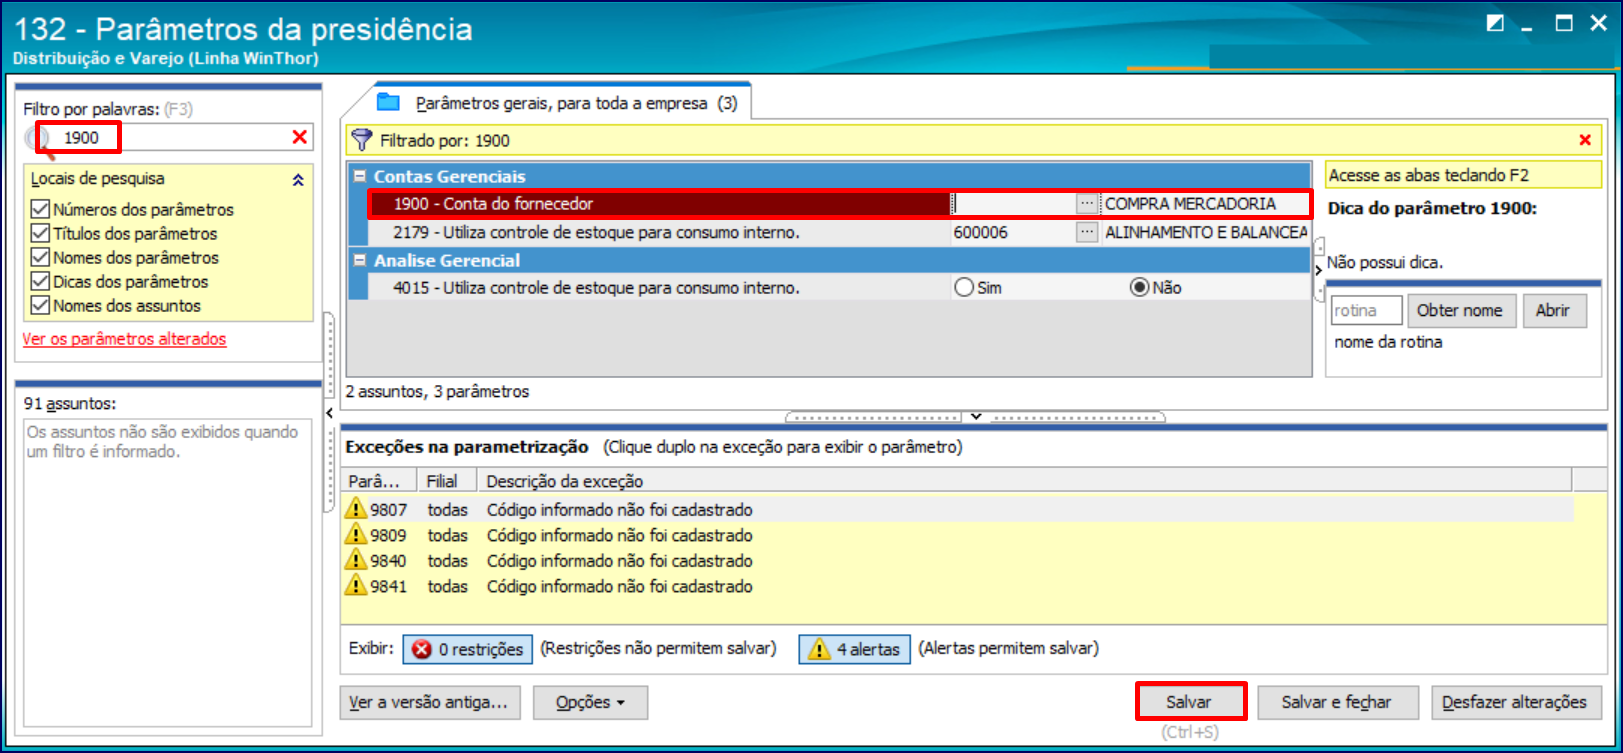This screenshot has width=1623, height=753.
Task: Click the restore-down icon in the title bar
Action: point(1495,23)
